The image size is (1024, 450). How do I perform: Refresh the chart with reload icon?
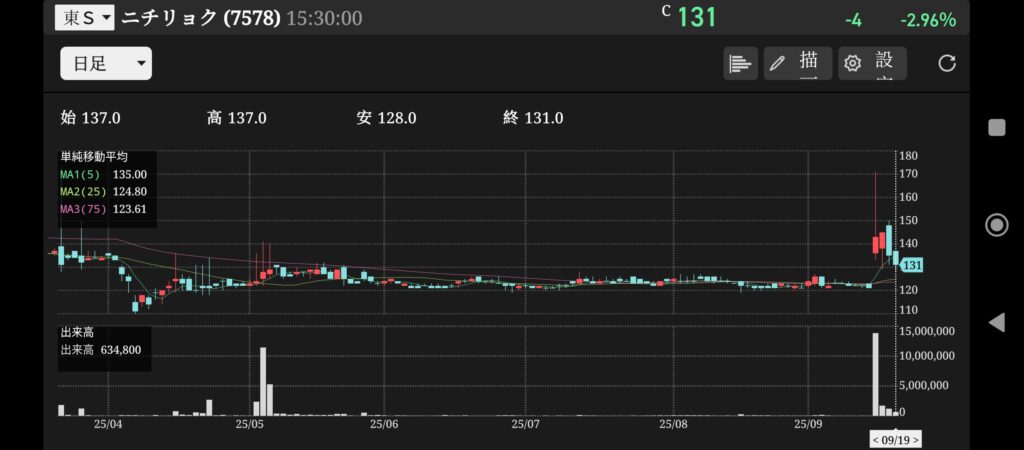(946, 63)
